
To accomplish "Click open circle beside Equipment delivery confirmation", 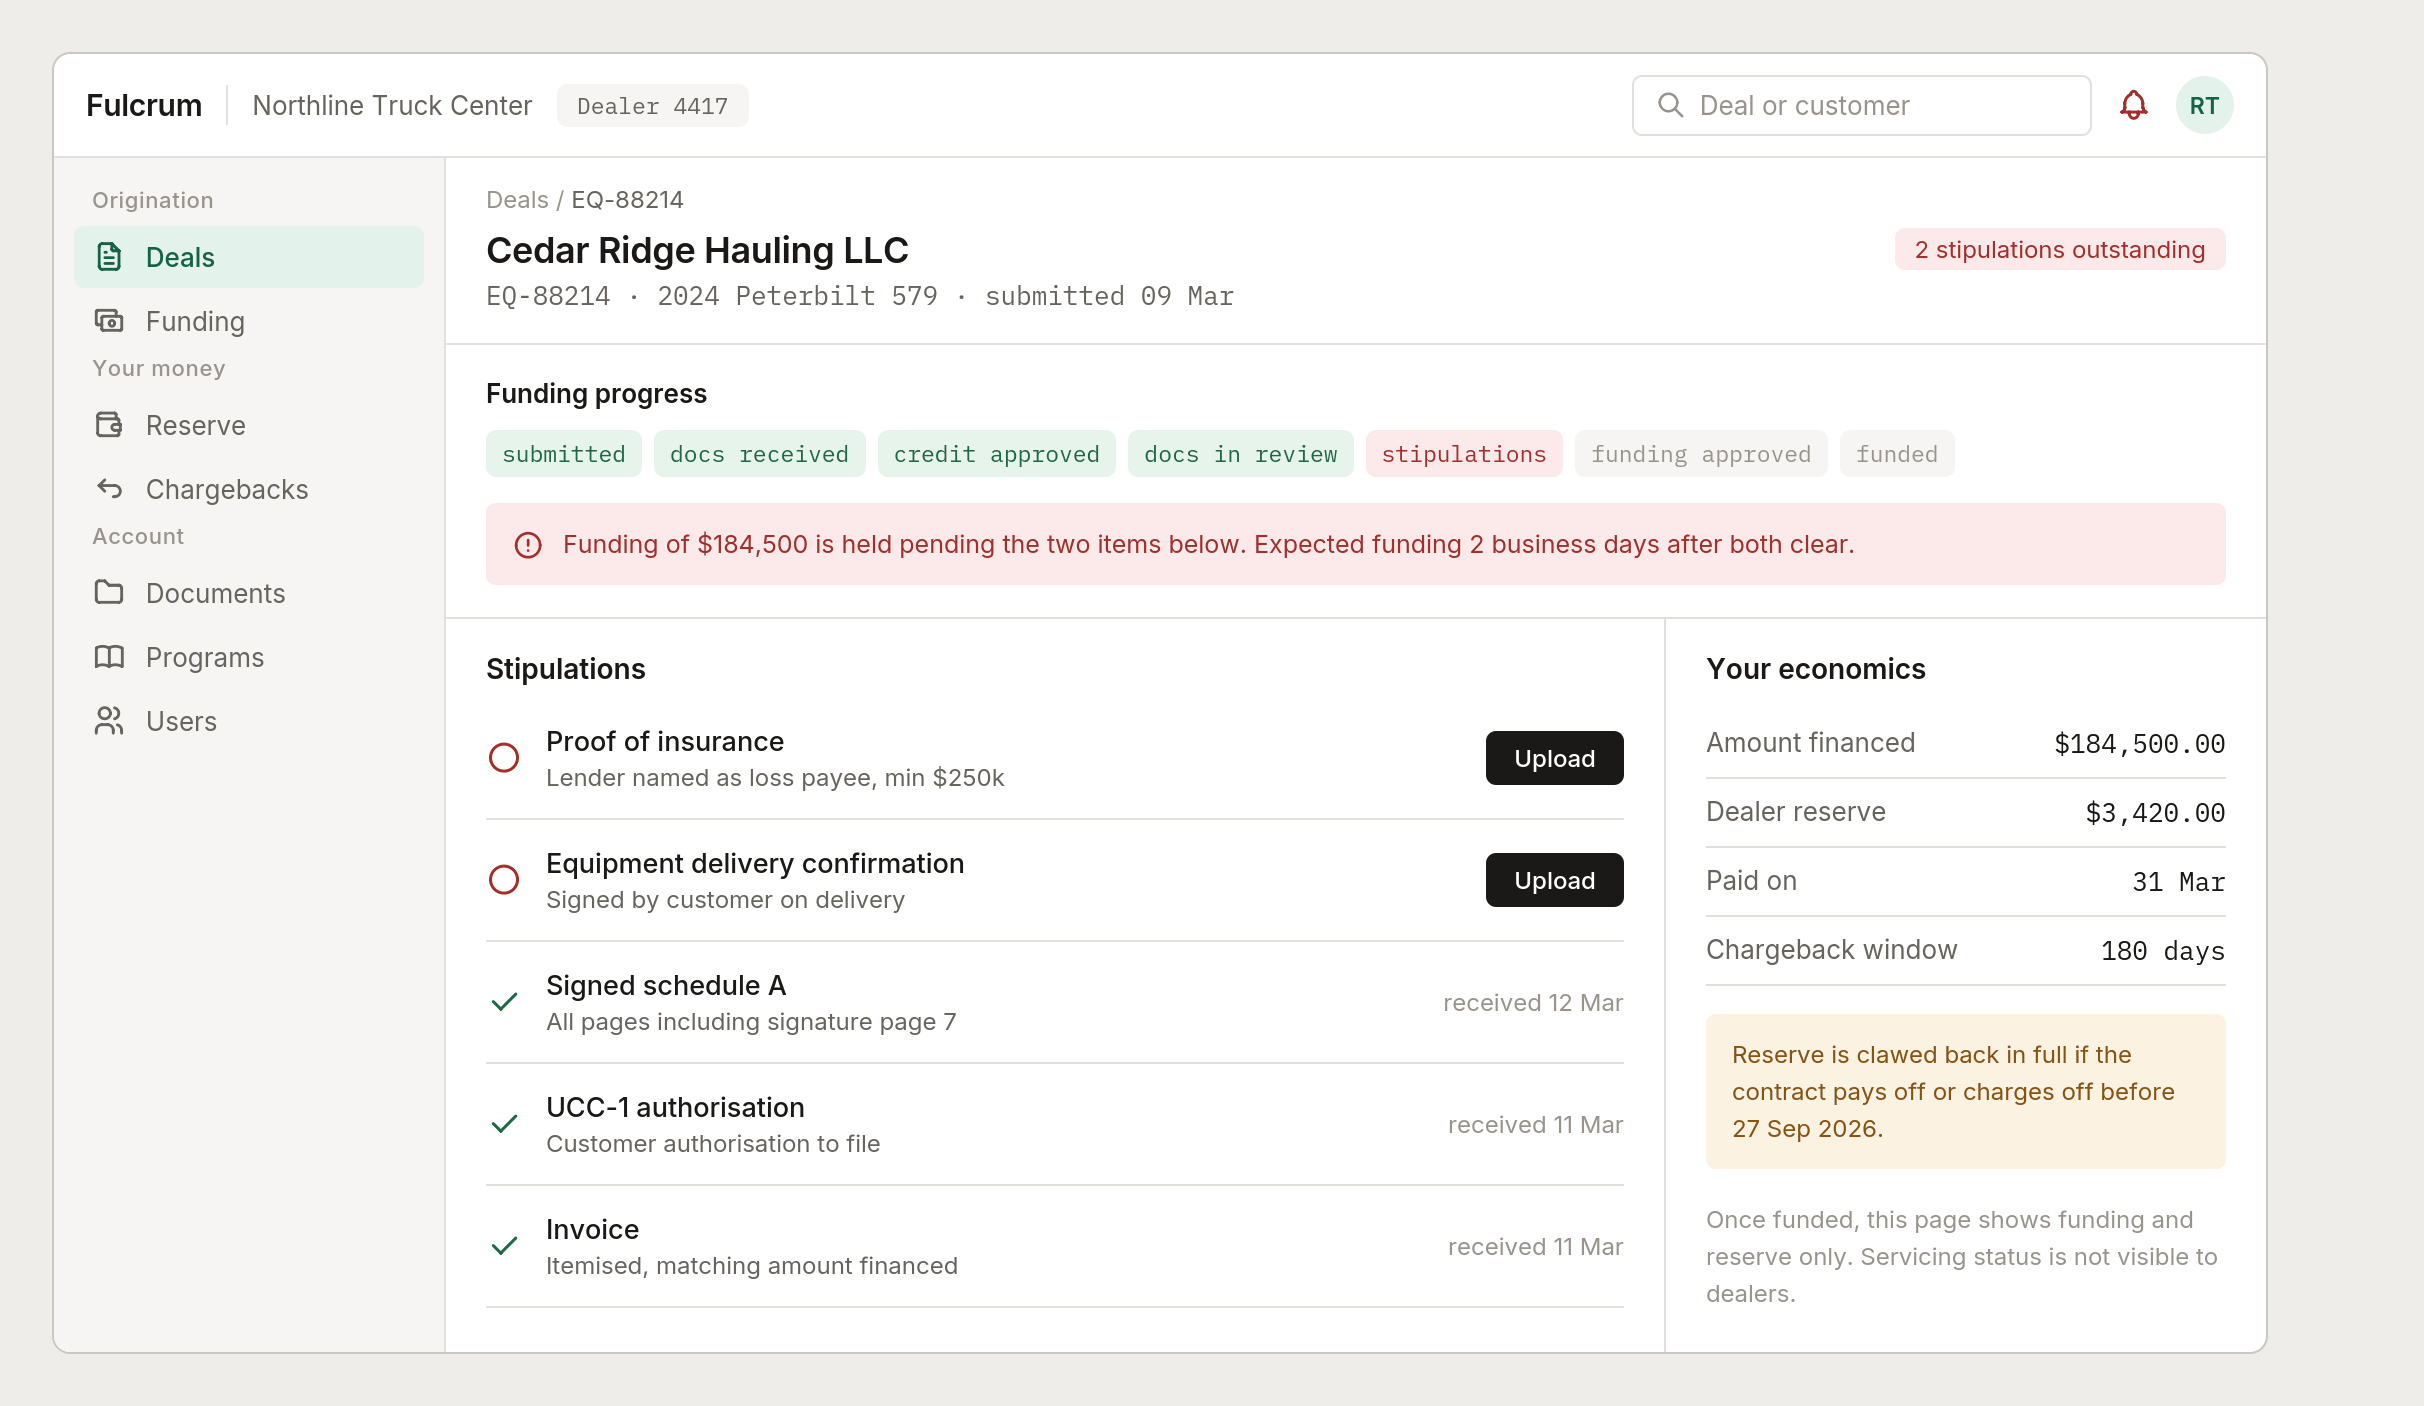I will 504,880.
